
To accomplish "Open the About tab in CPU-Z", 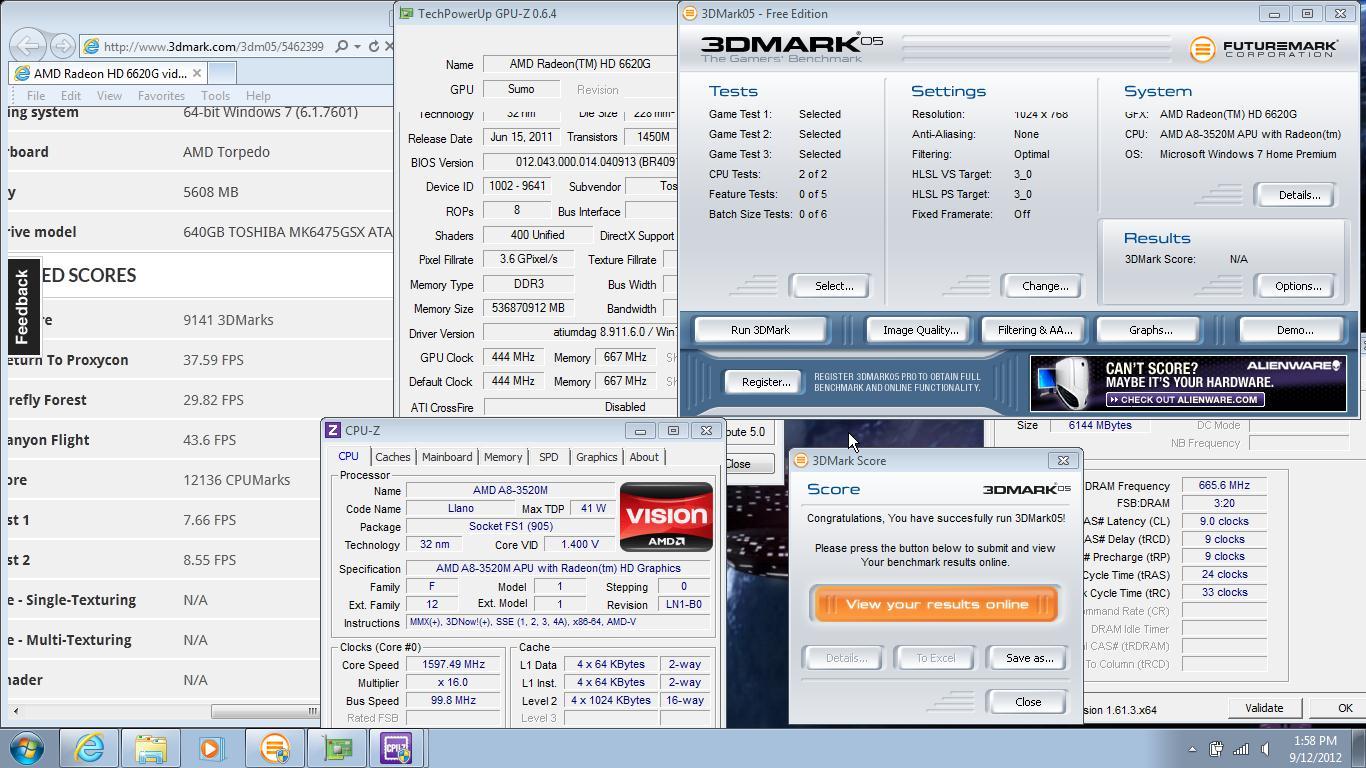I will (644, 457).
